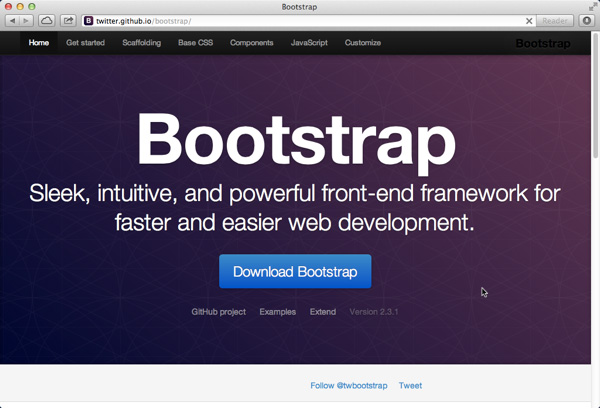
Task: Go forward with the browser forward arrow
Action: (26, 21)
